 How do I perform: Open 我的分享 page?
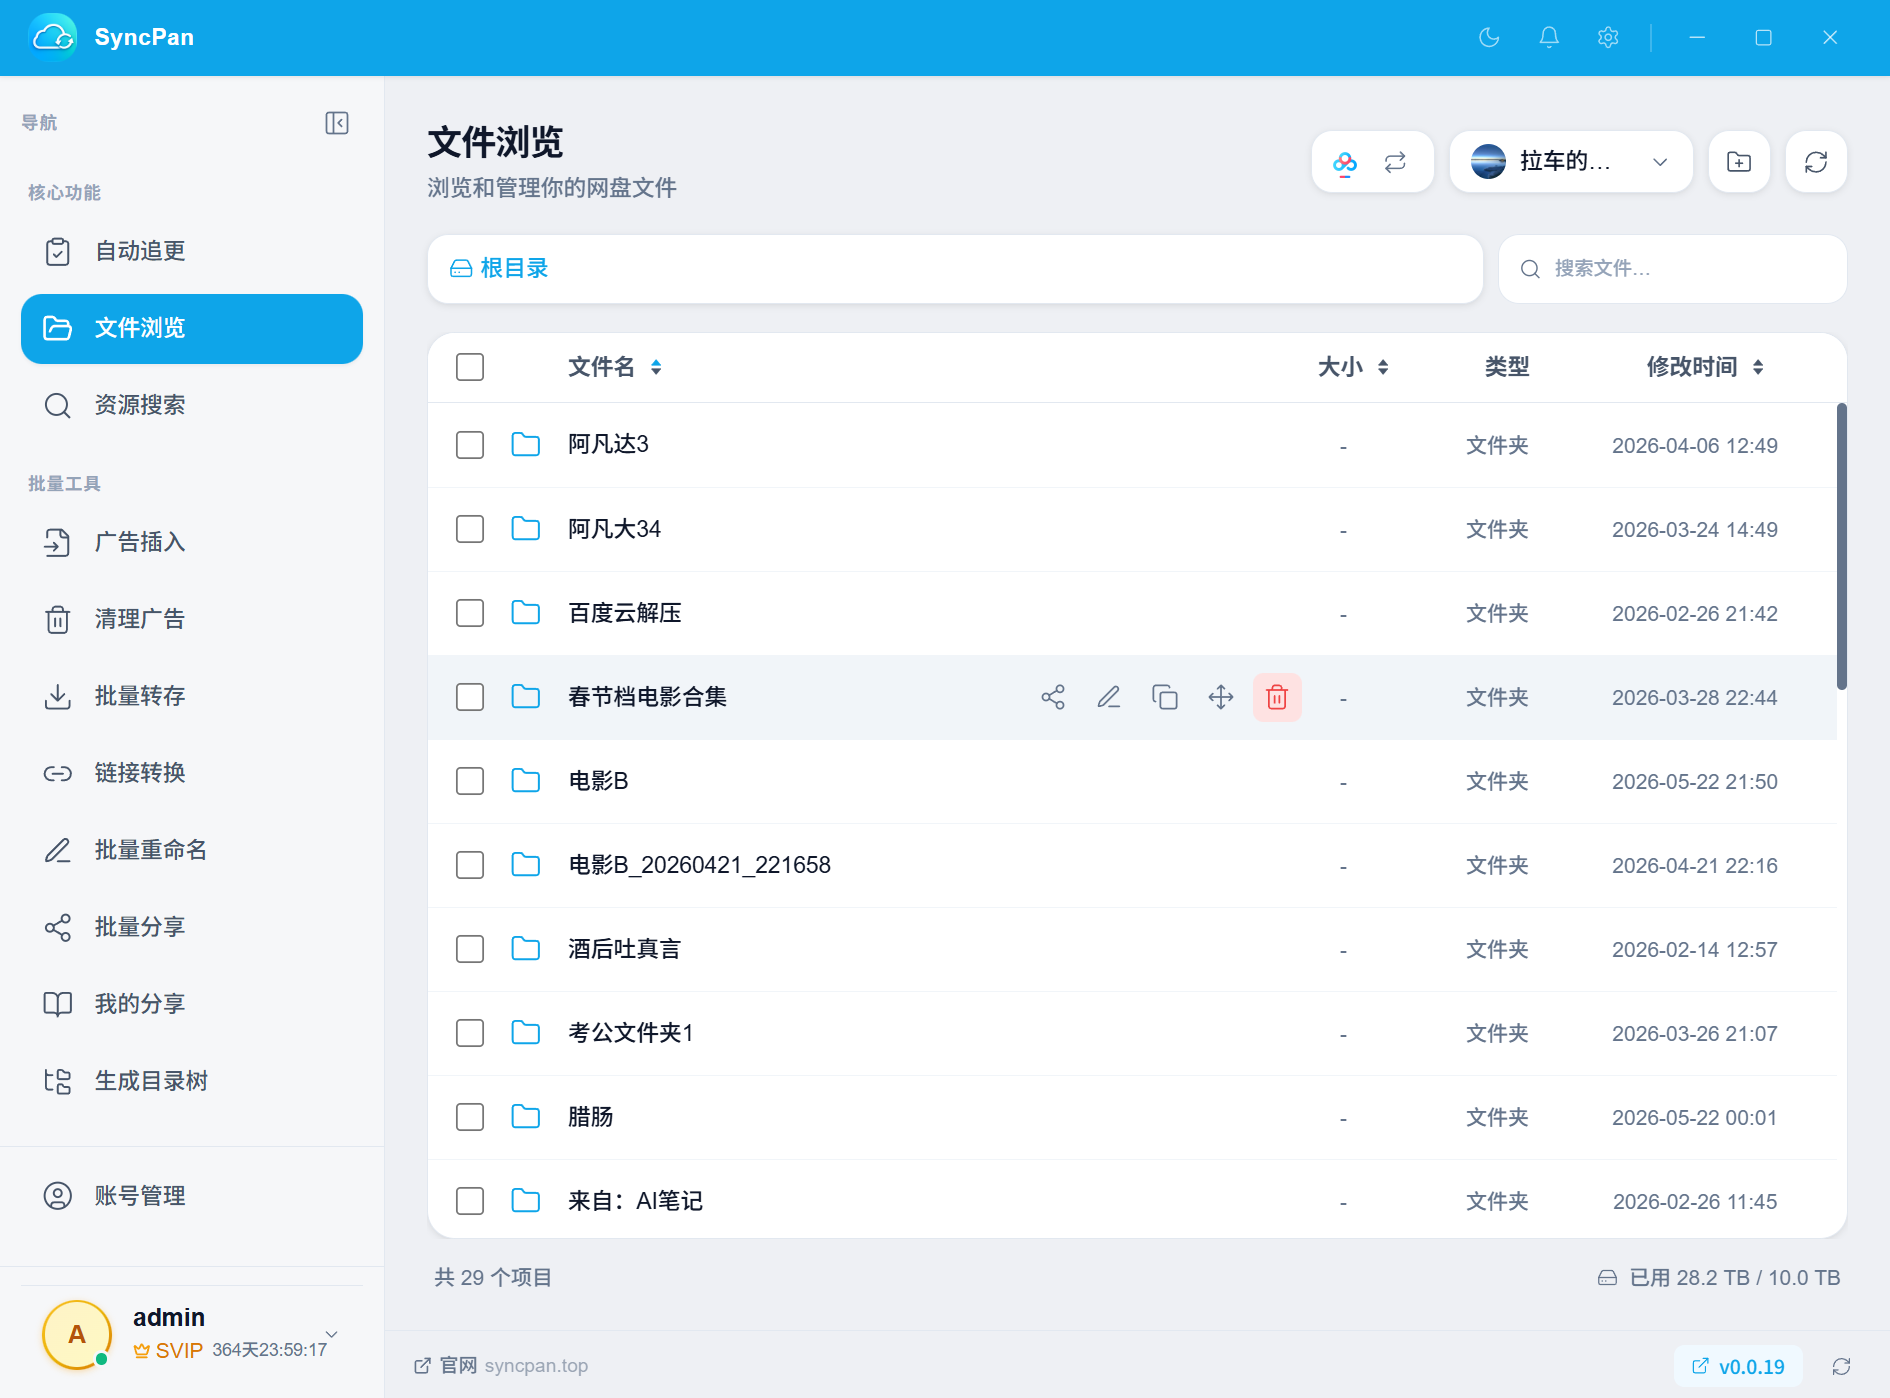[192, 1005]
